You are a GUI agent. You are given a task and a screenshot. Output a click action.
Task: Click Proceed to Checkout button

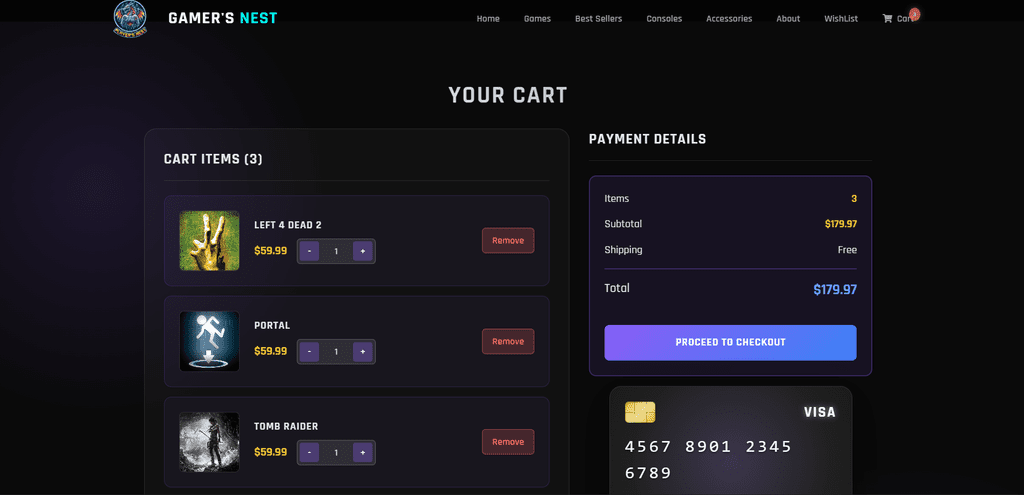point(730,342)
